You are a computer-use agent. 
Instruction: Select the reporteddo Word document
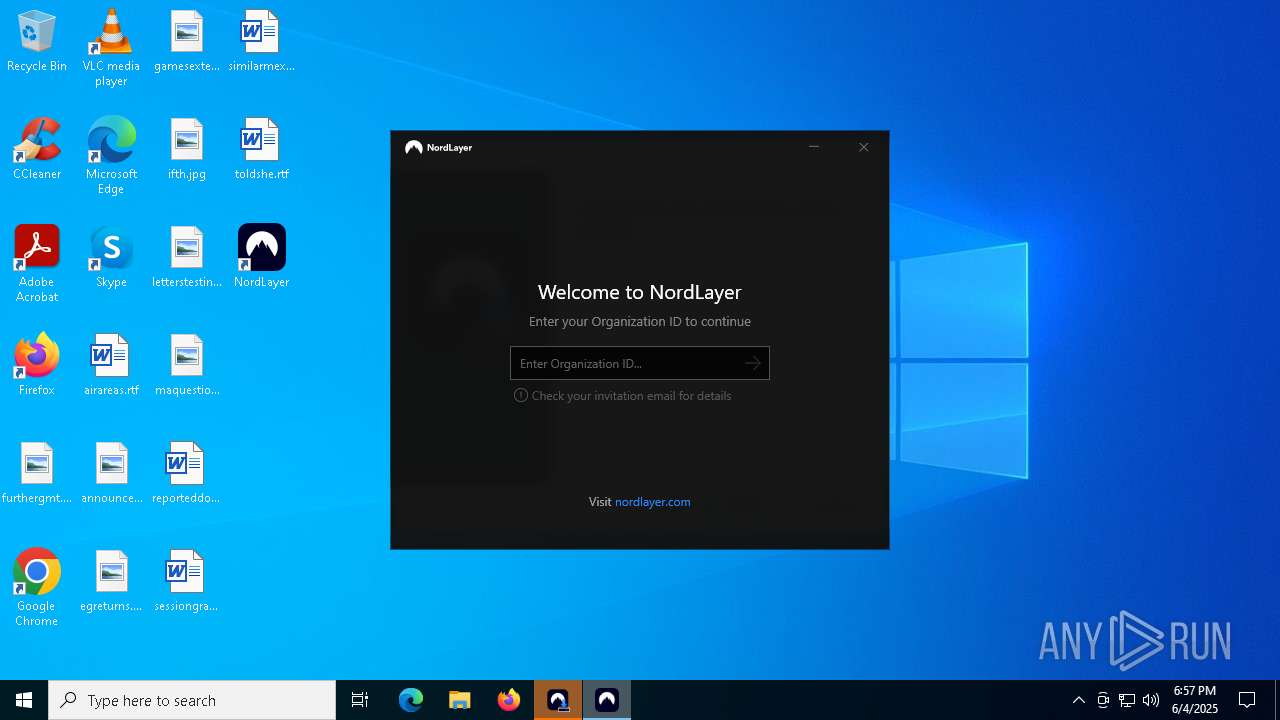(x=186, y=474)
